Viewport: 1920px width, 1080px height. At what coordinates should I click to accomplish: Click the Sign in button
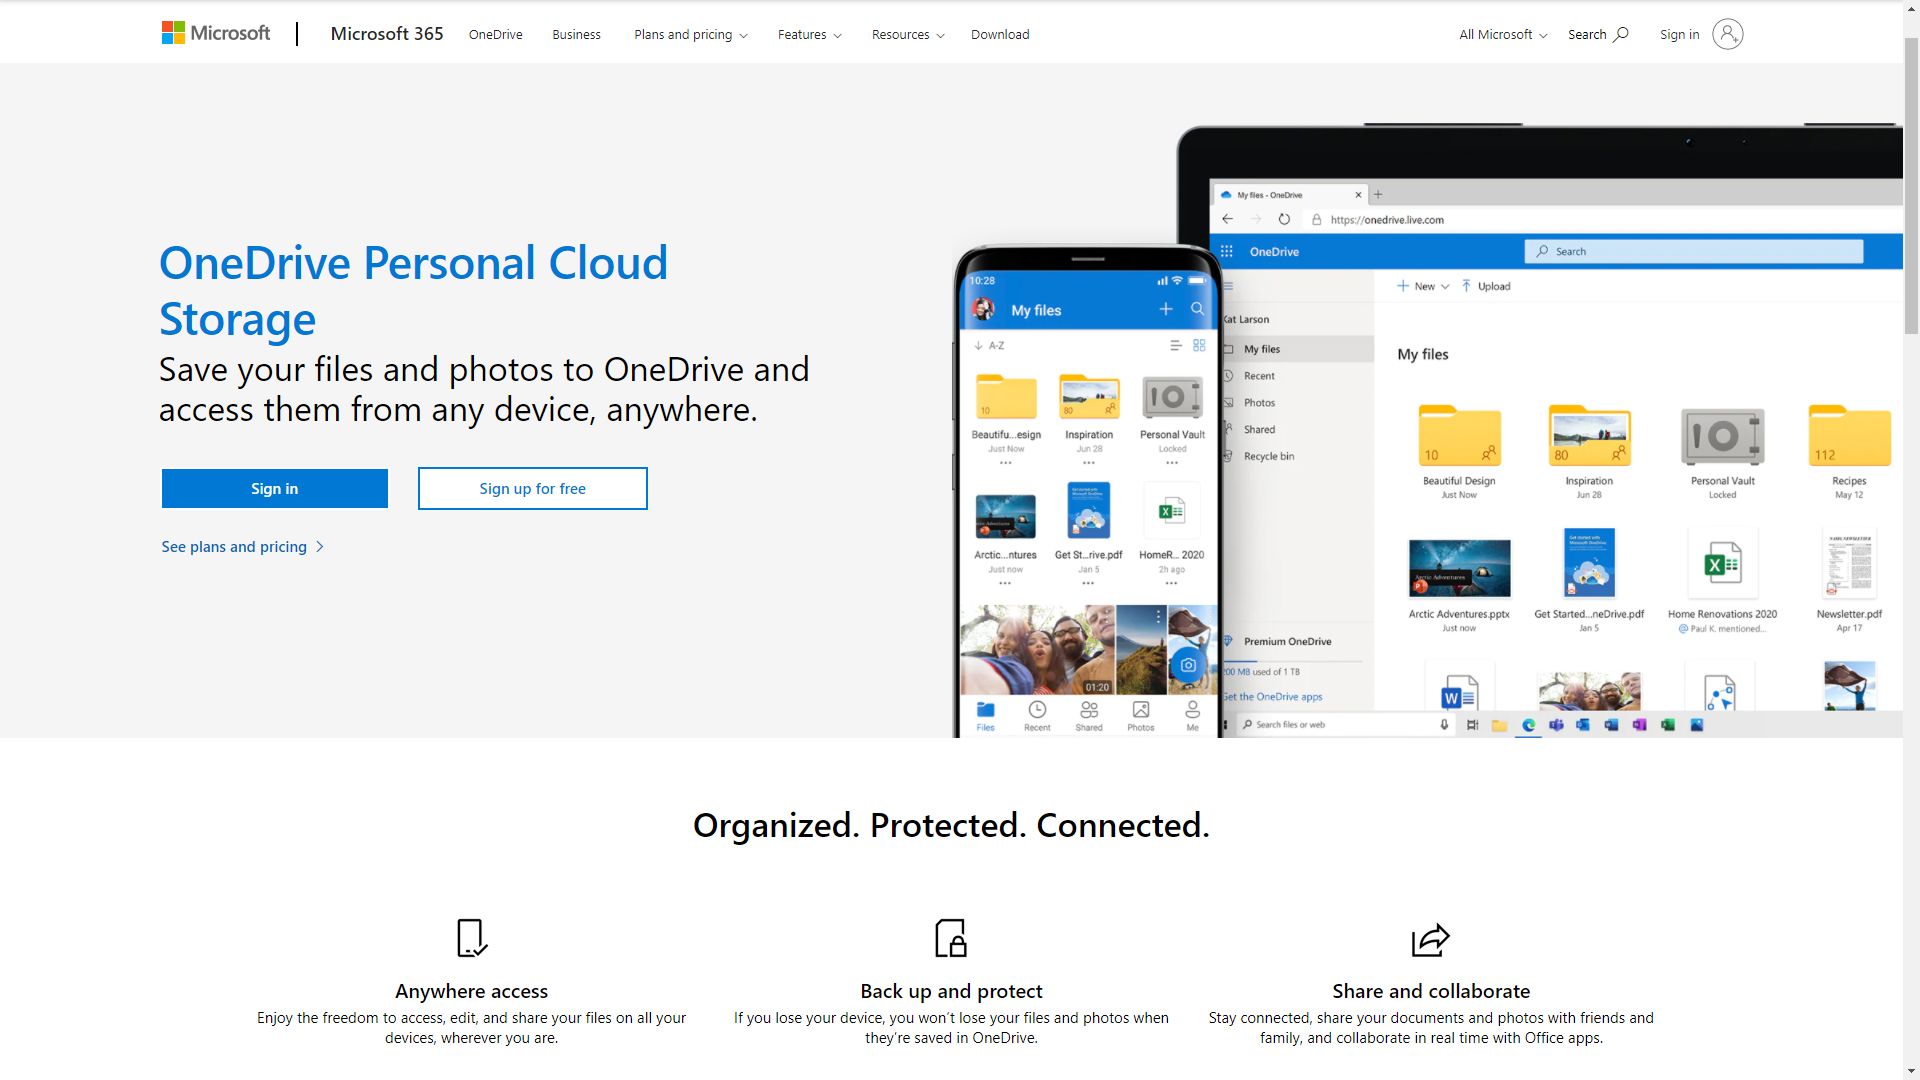pyautogui.click(x=274, y=488)
